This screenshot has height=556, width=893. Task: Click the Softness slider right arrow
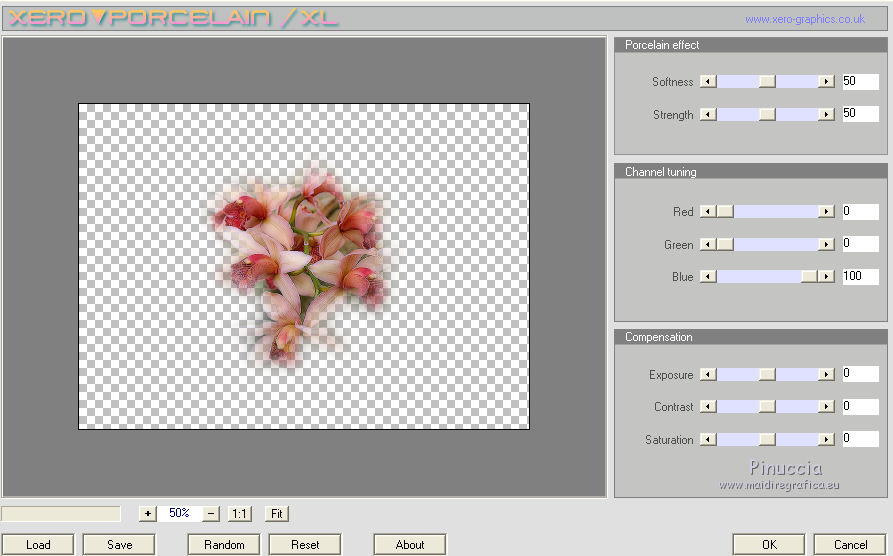[x=826, y=81]
